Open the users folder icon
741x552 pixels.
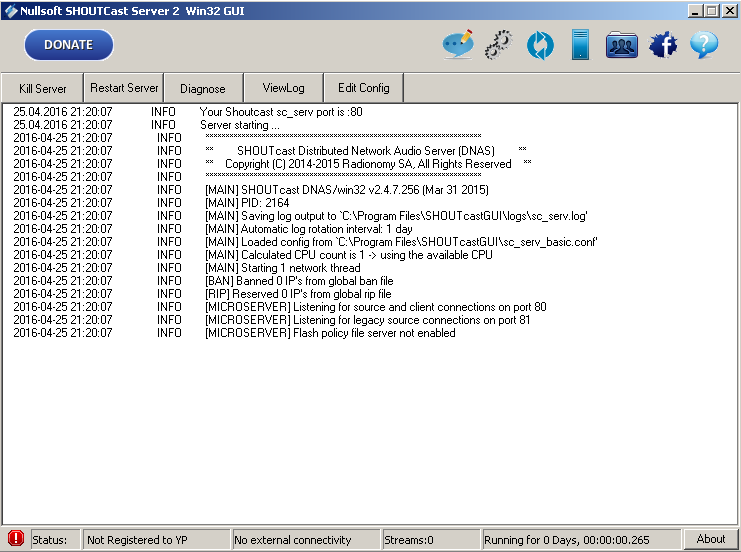point(621,45)
